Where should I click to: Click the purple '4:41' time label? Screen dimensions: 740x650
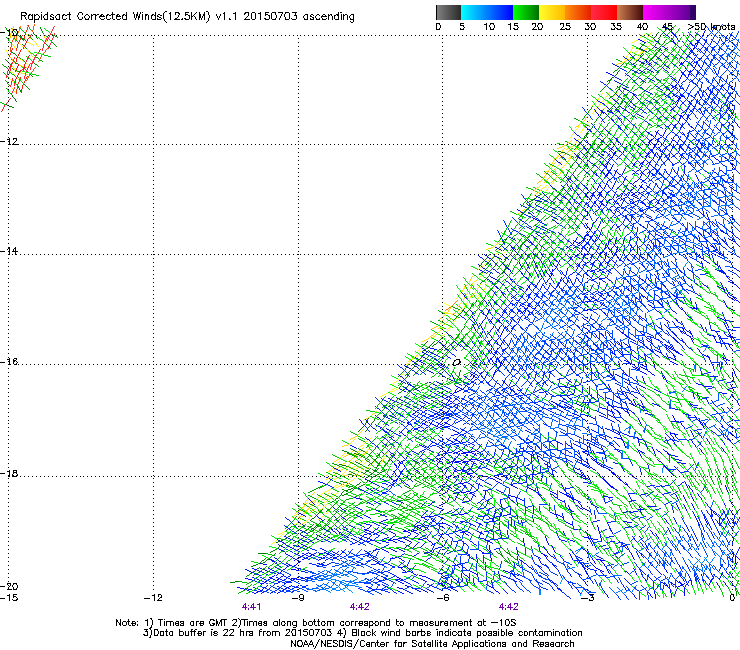coord(252,607)
